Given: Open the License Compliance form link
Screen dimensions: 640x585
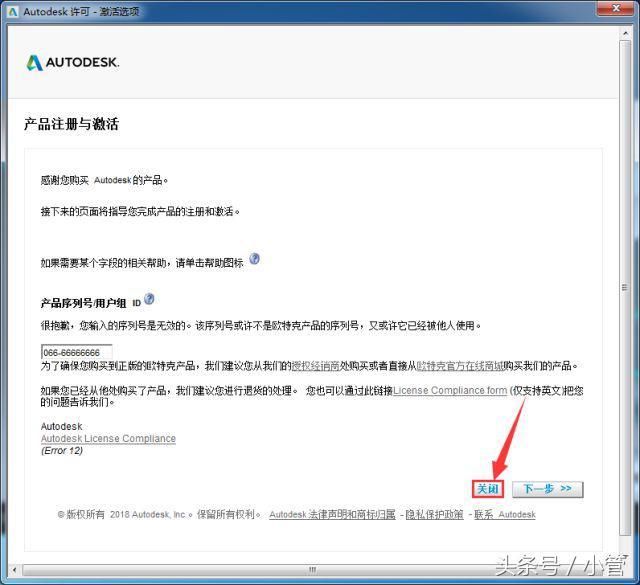Looking at the screenshot, I should [450, 390].
